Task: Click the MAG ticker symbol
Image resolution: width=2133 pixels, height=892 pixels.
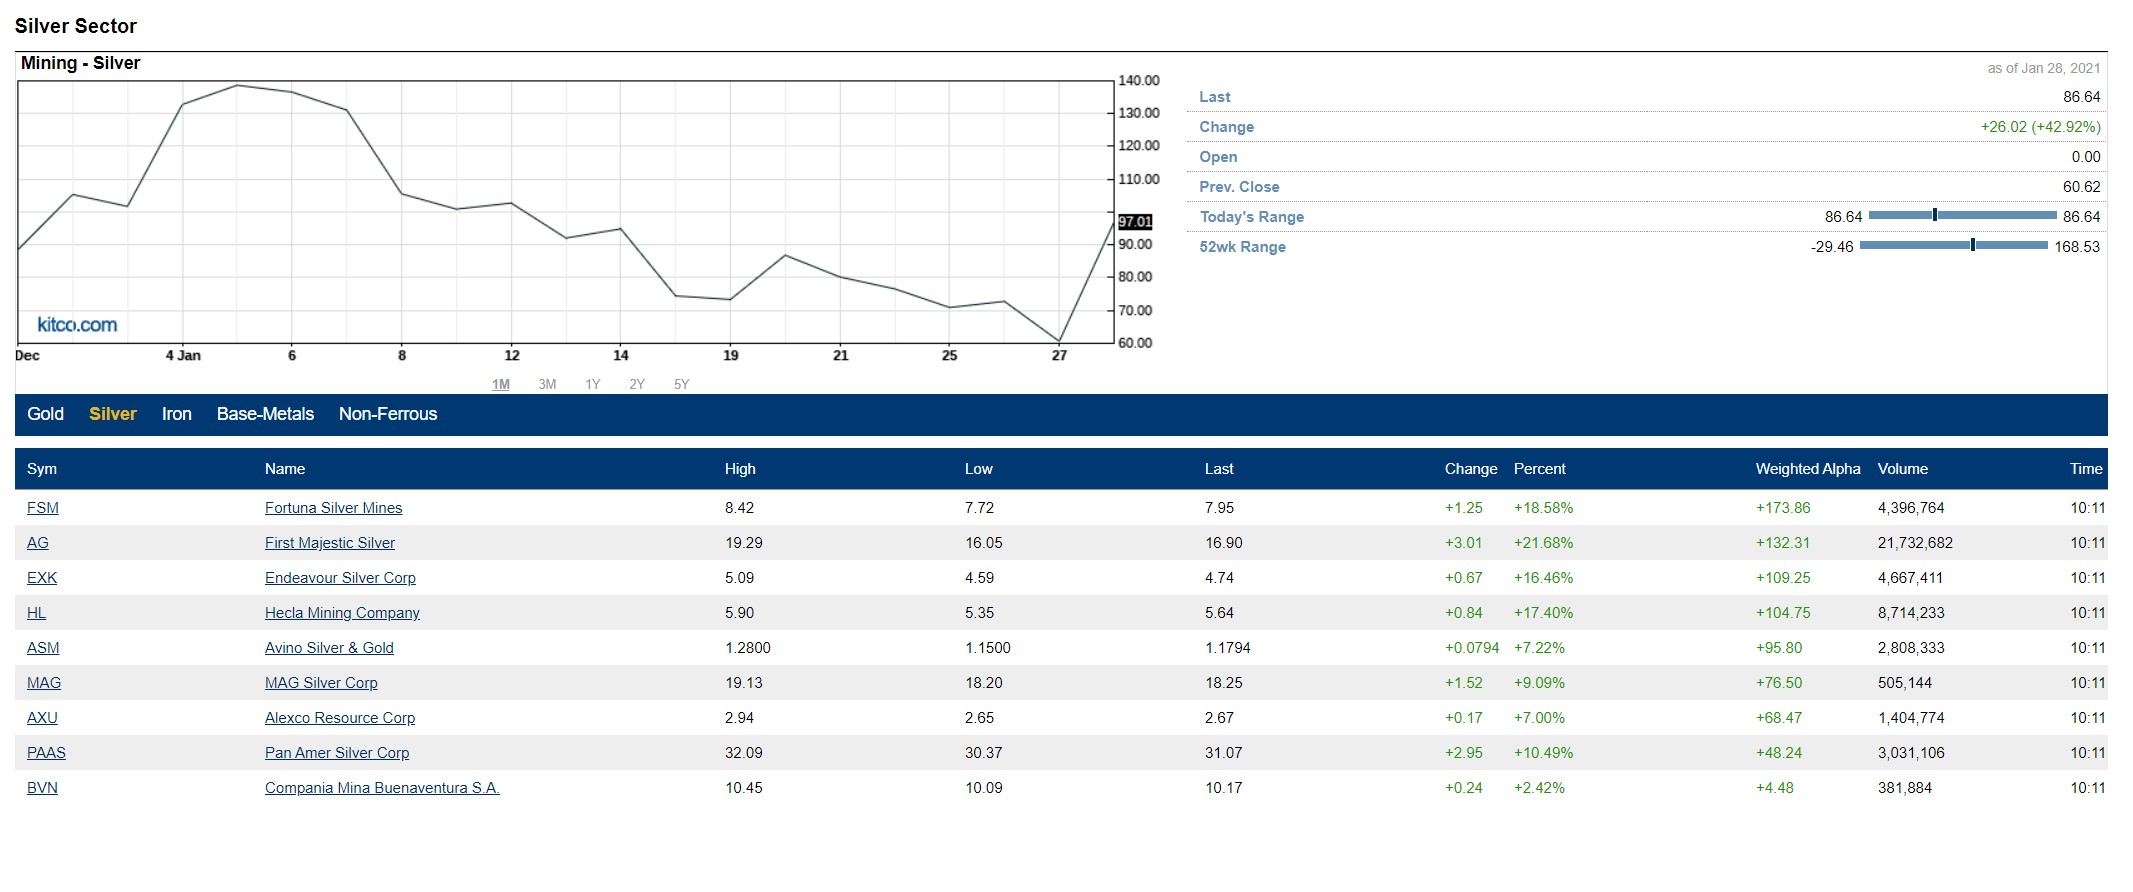Action: pos(44,683)
